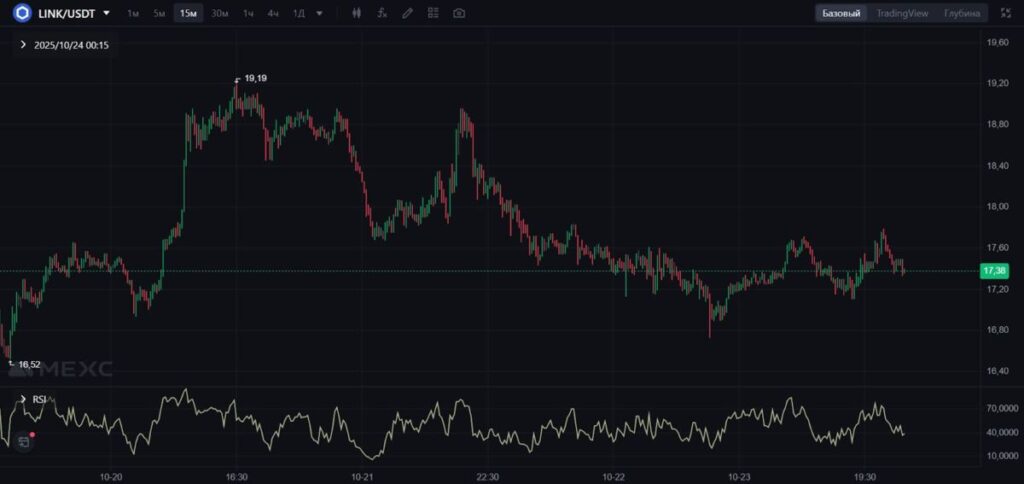Expand the chart to fullscreen

(x=1006, y=13)
